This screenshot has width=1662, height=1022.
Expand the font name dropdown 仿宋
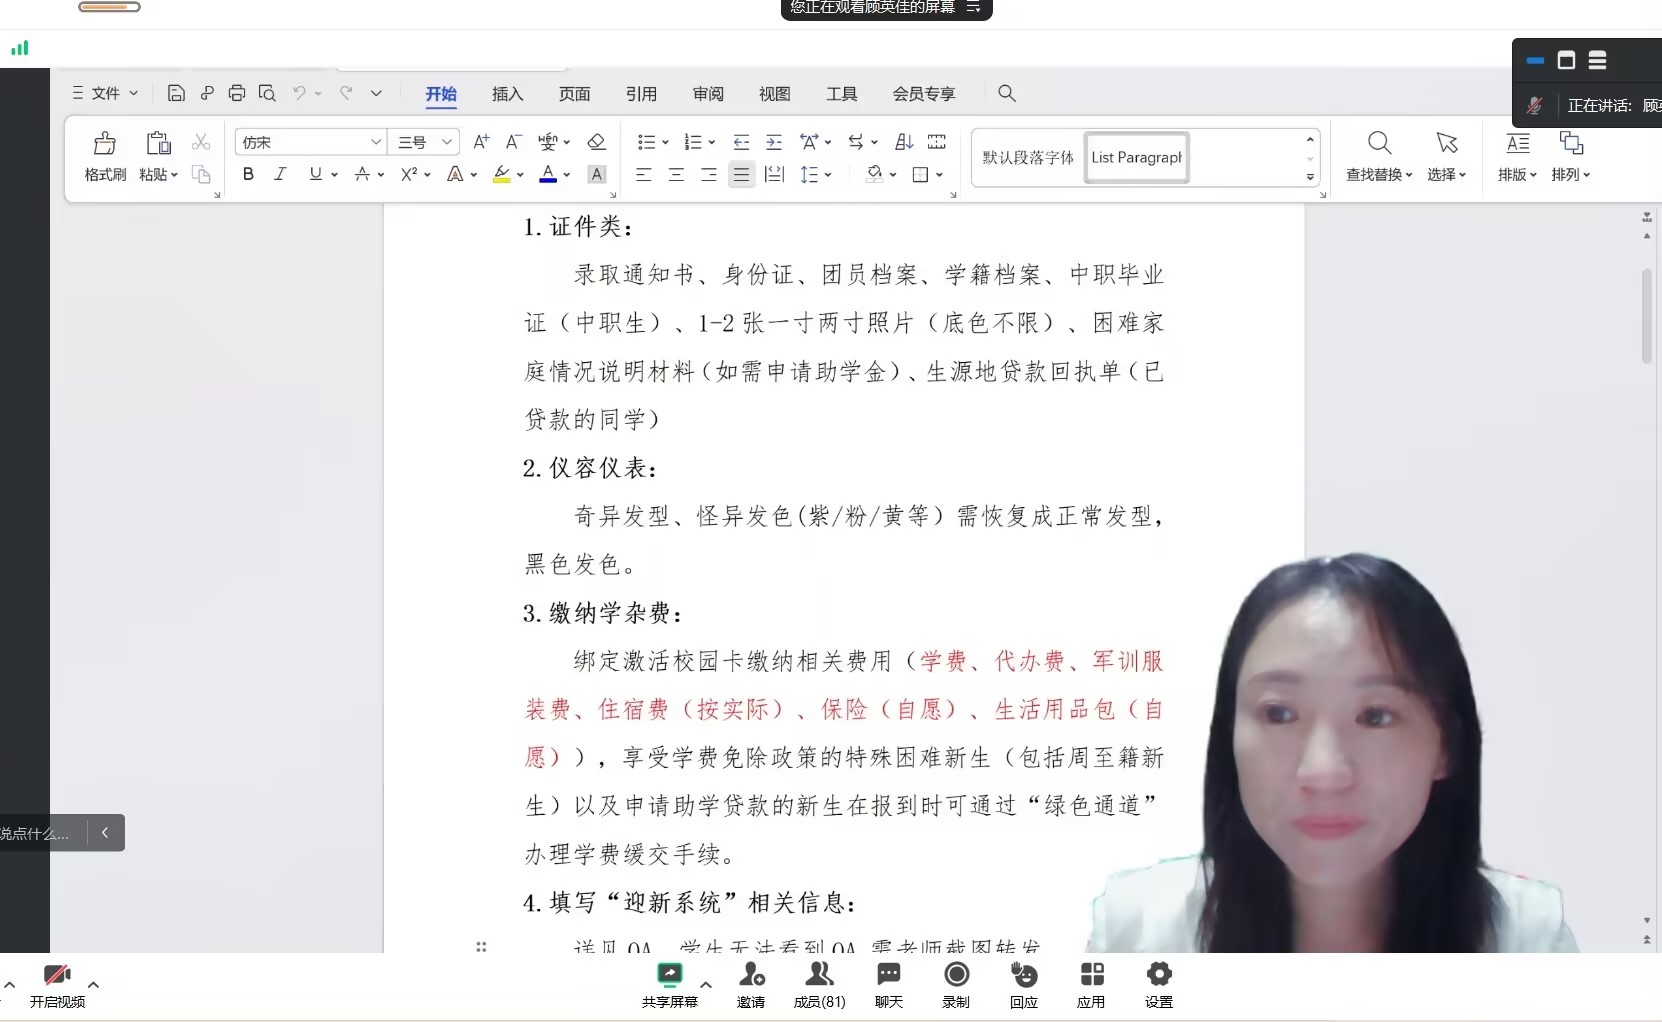click(x=375, y=142)
